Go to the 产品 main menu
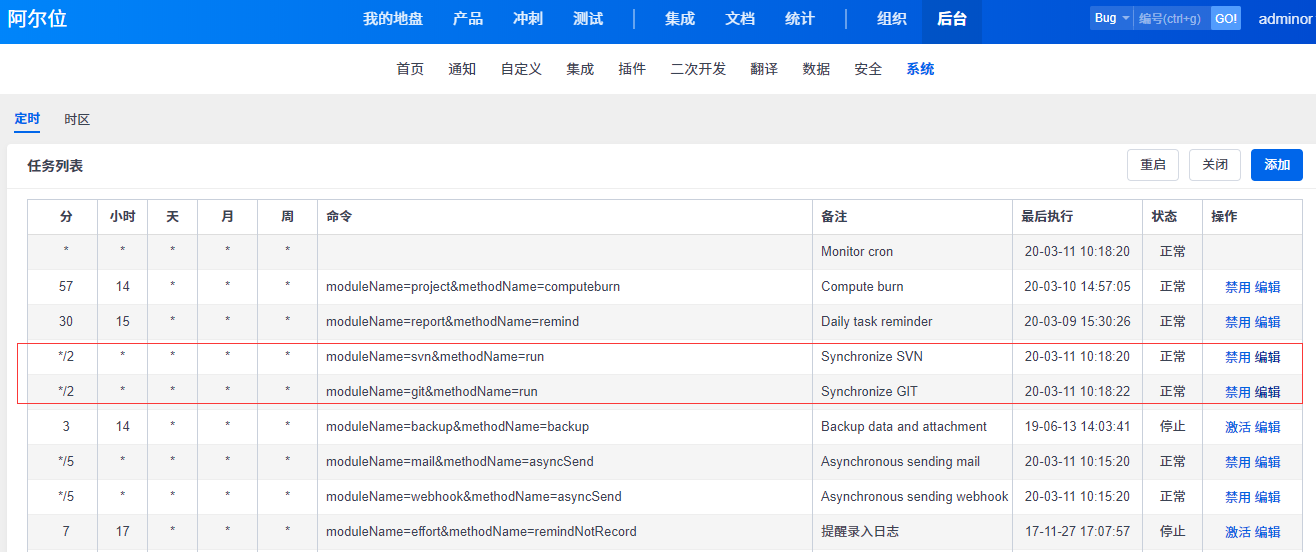Image resolution: width=1316 pixels, height=552 pixels. click(x=468, y=19)
